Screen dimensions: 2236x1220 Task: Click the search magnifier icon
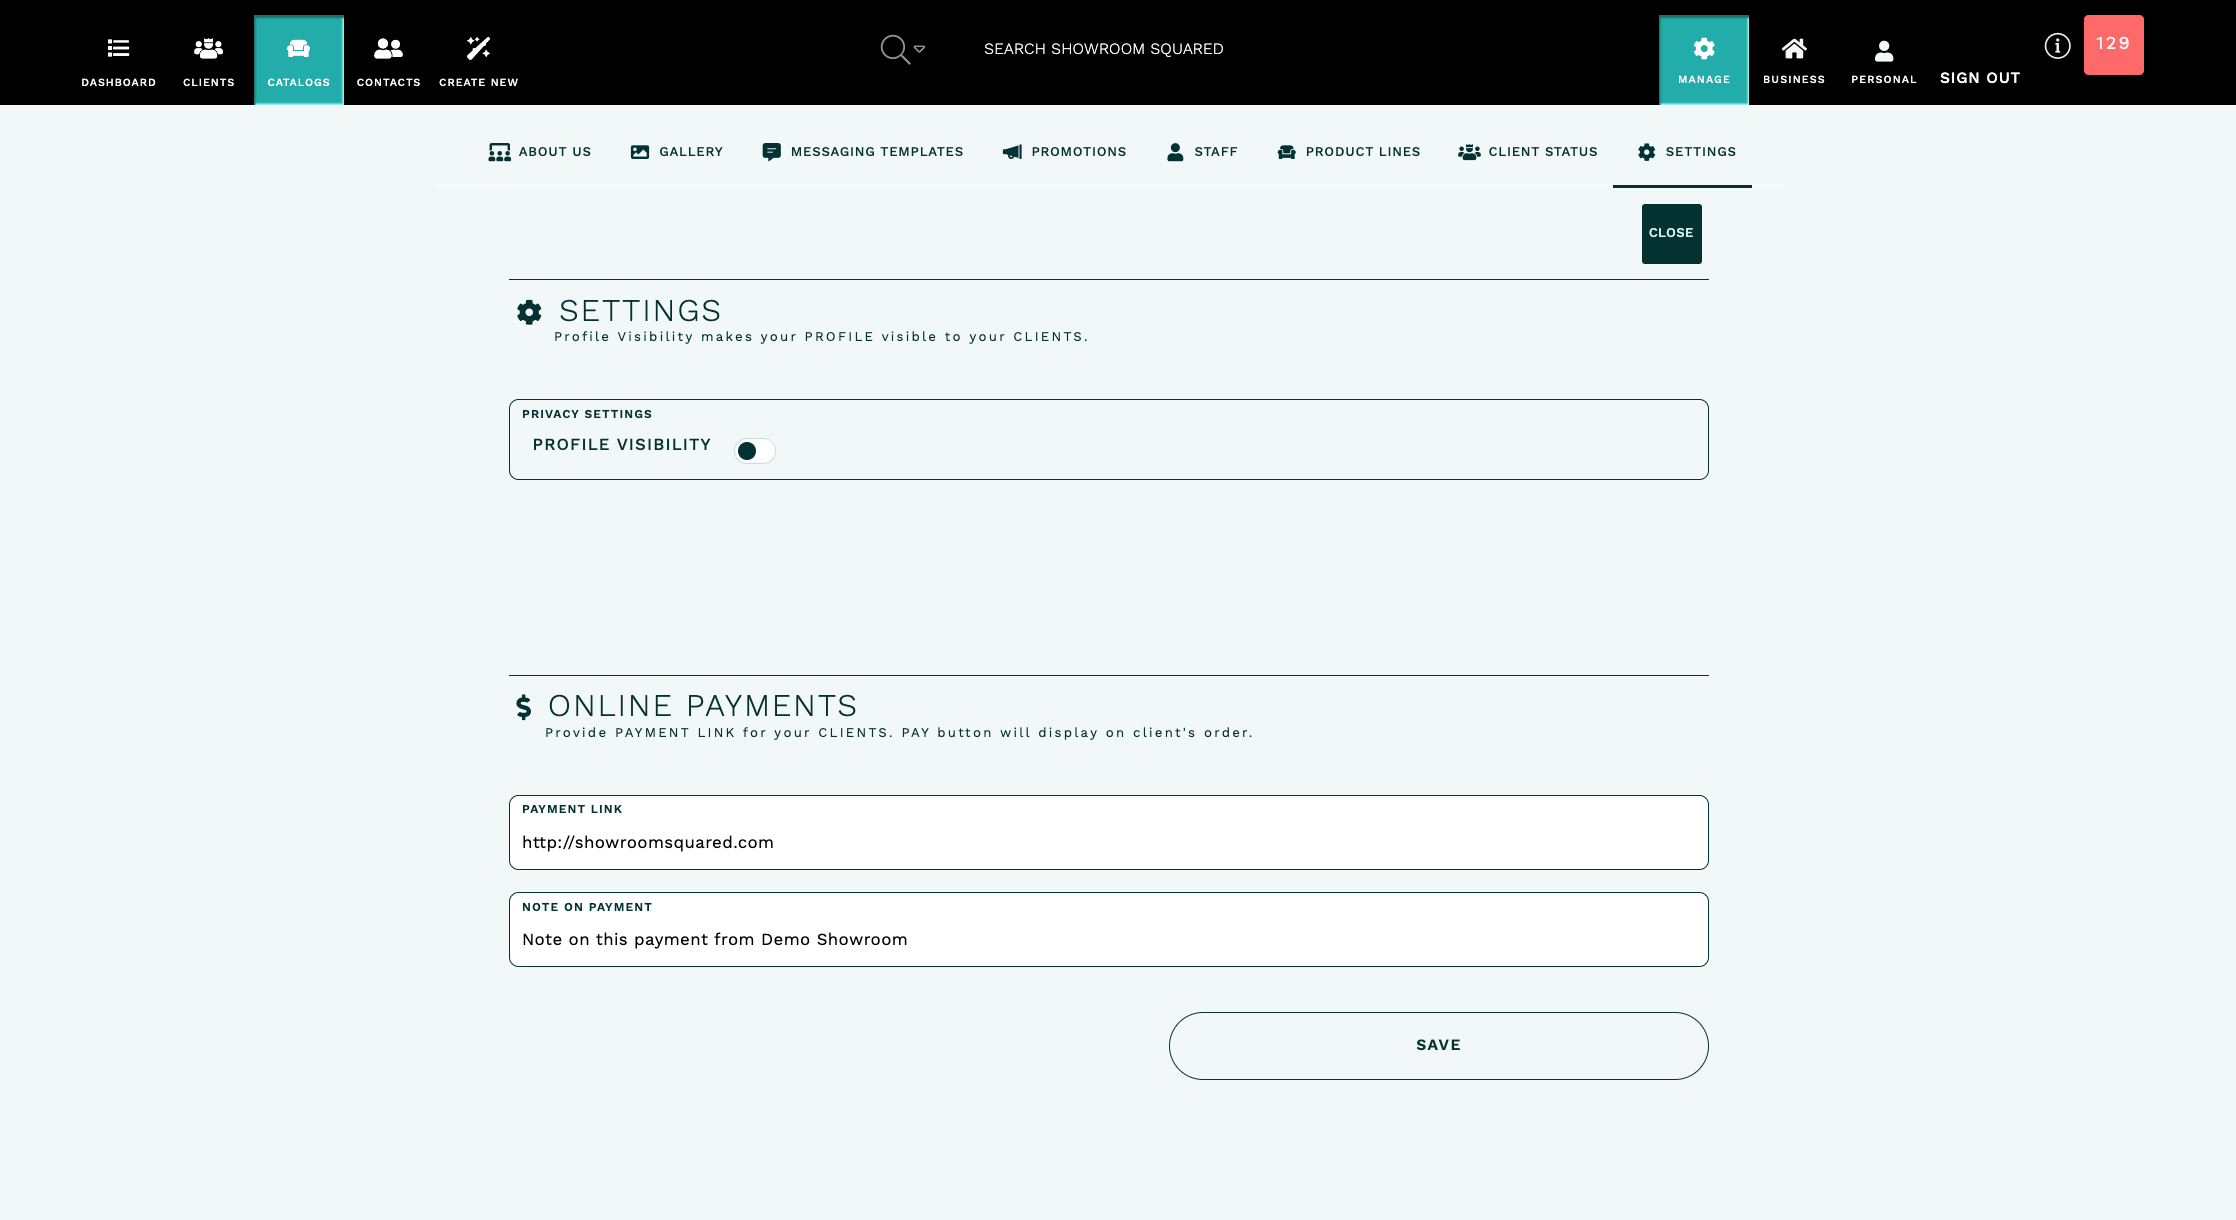[x=895, y=49]
